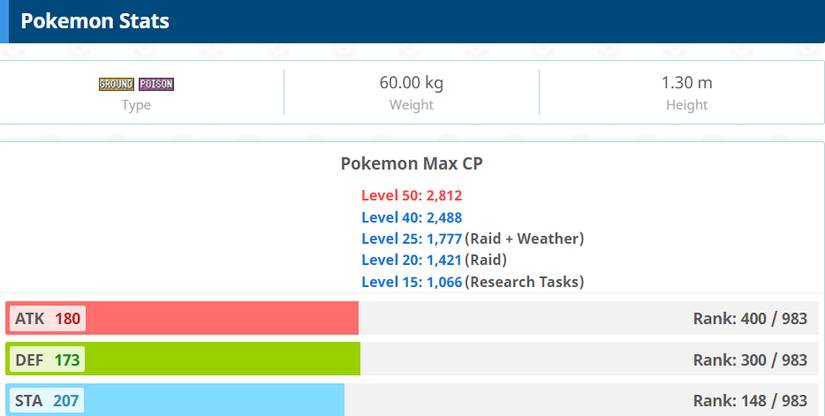This screenshot has width=825, height=416.
Task: Select the Level 20: 1,421 value
Action: tap(411, 260)
